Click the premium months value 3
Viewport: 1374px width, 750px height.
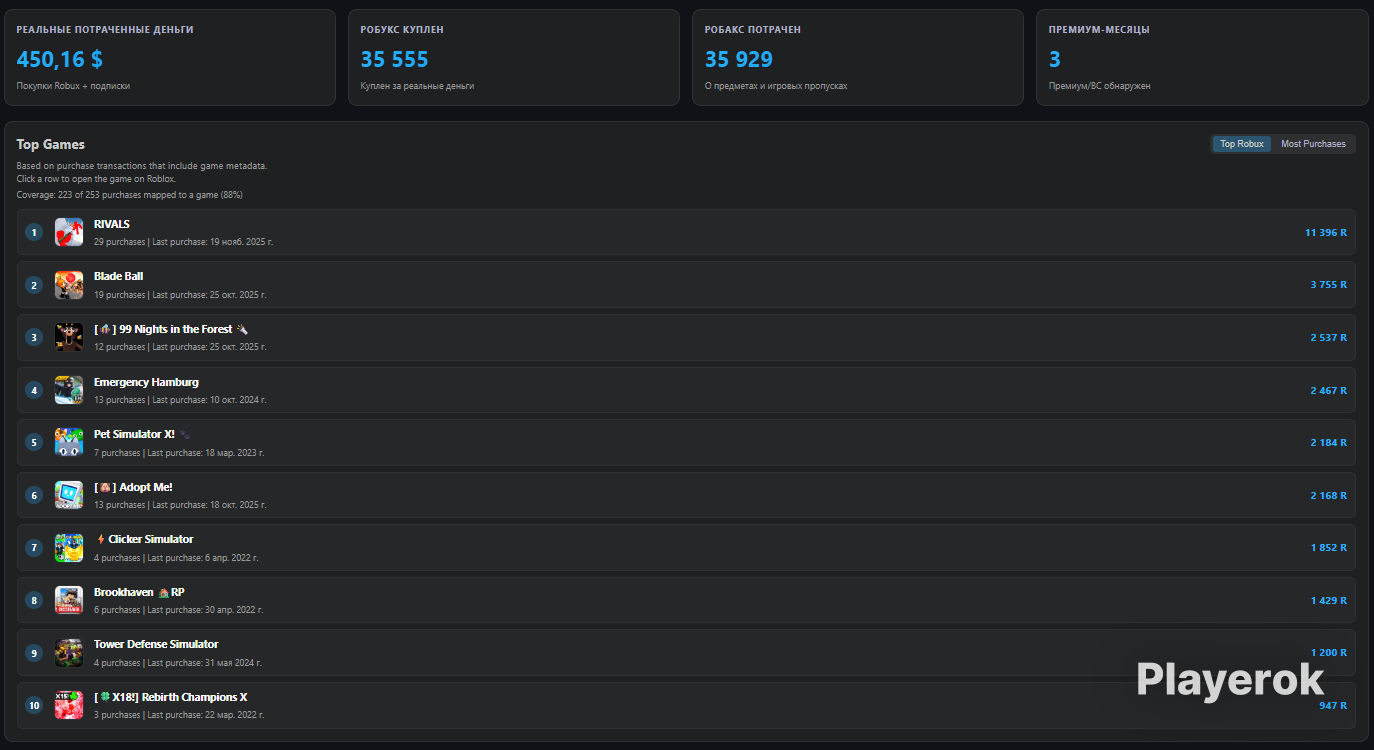click(1055, 59)
